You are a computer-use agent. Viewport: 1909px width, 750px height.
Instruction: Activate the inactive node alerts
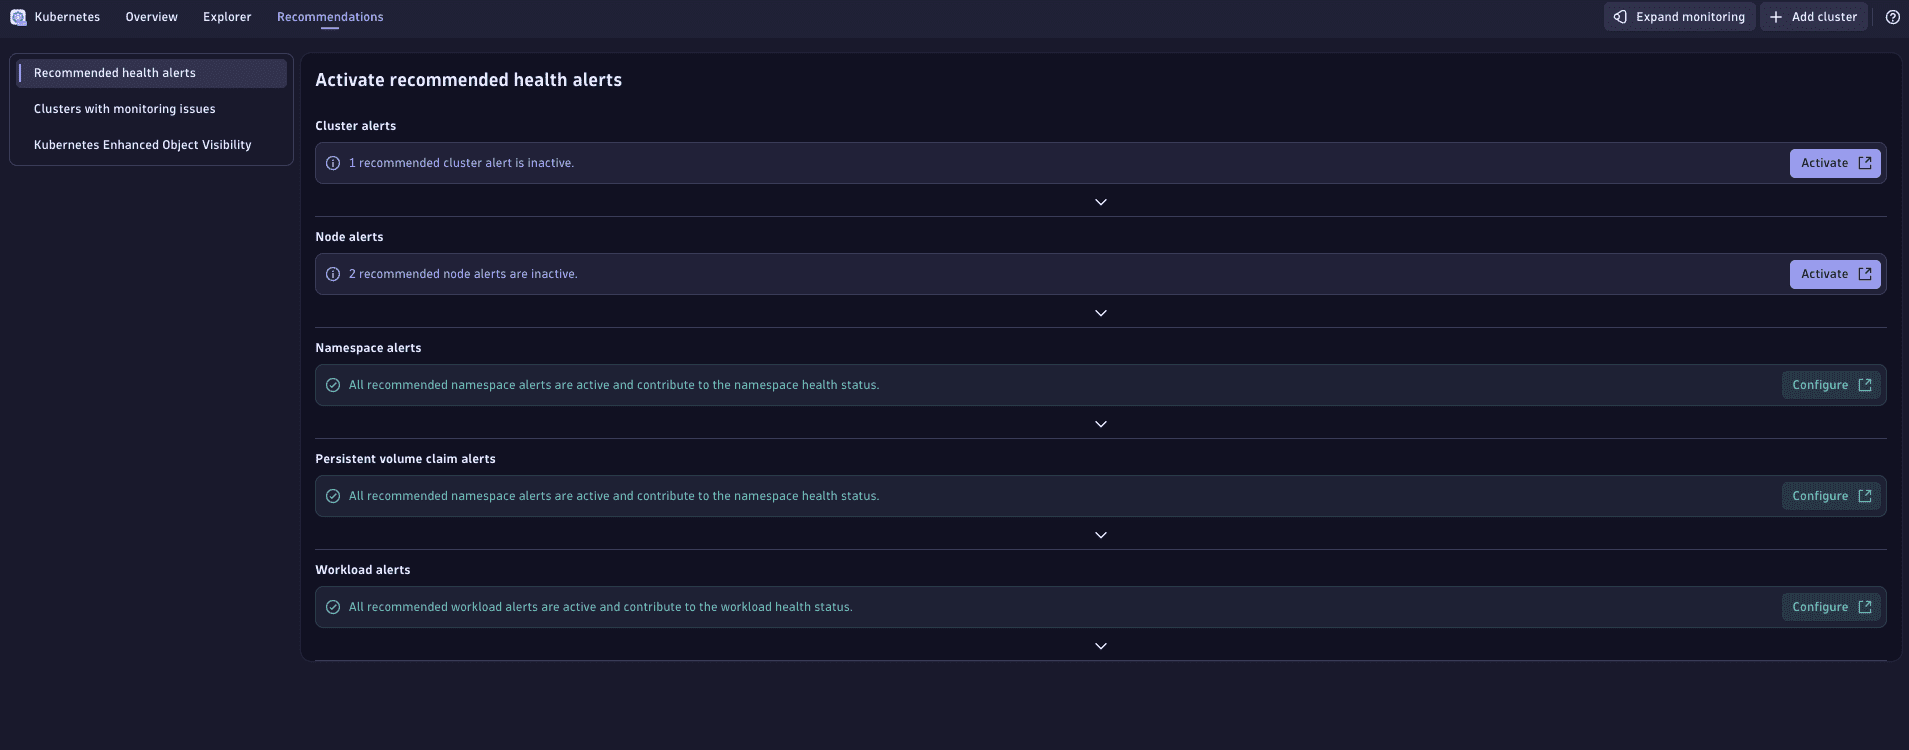[1834, 274]
